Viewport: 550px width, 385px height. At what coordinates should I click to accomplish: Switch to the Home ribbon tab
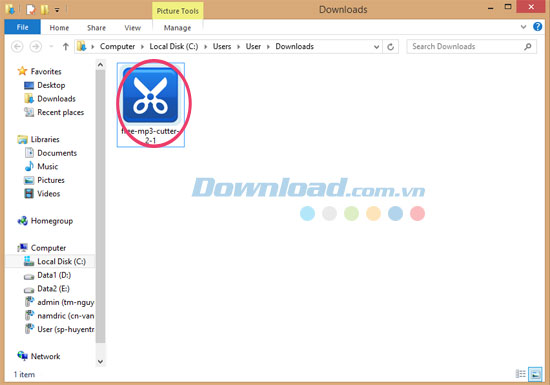[59, 28]
